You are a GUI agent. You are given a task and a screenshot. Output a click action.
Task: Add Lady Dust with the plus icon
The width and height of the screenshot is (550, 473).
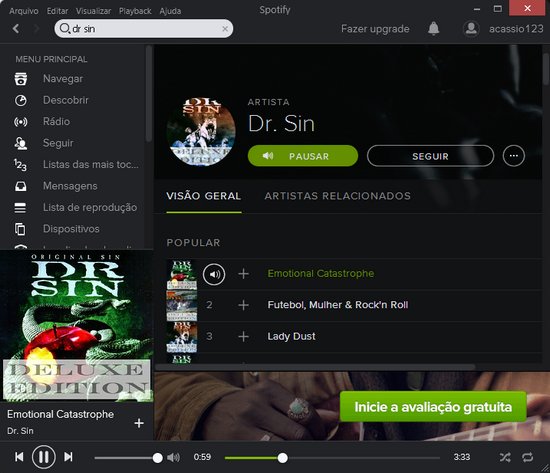(243, 337)
